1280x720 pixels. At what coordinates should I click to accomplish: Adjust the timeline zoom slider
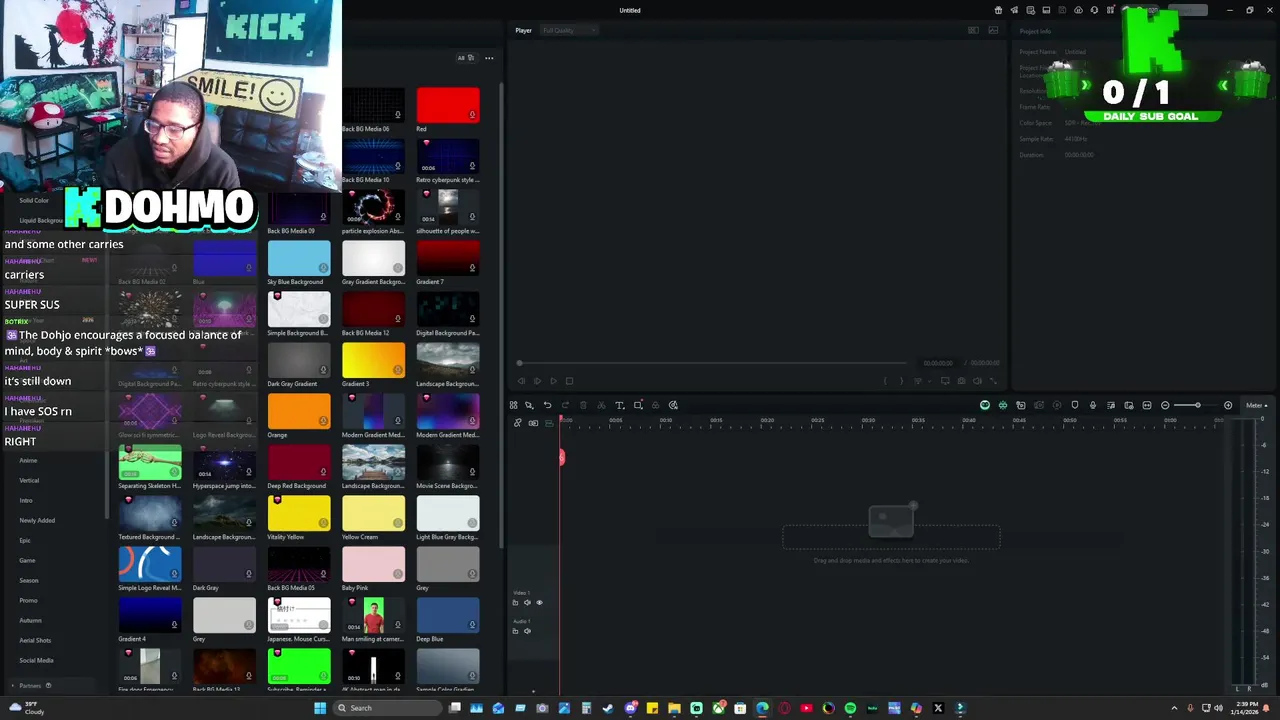tap(1197, 405)
